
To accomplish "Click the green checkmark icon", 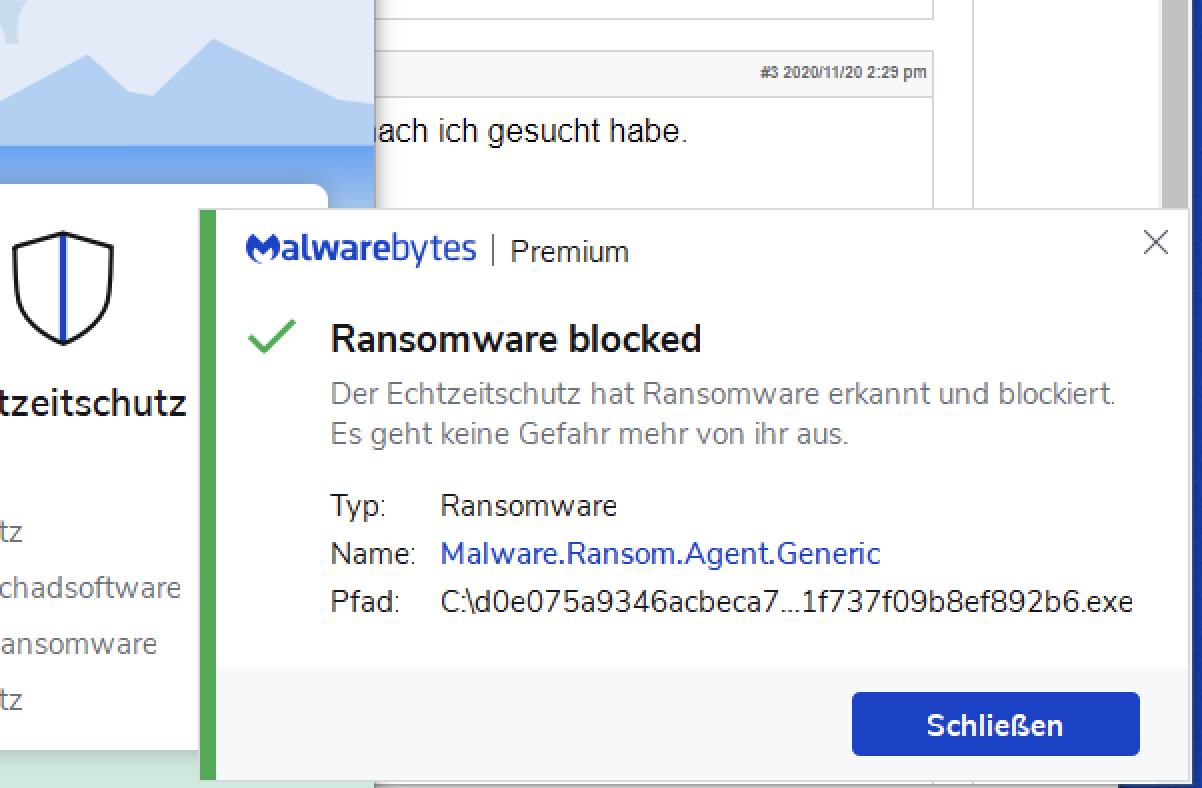I will coord(271,337).
